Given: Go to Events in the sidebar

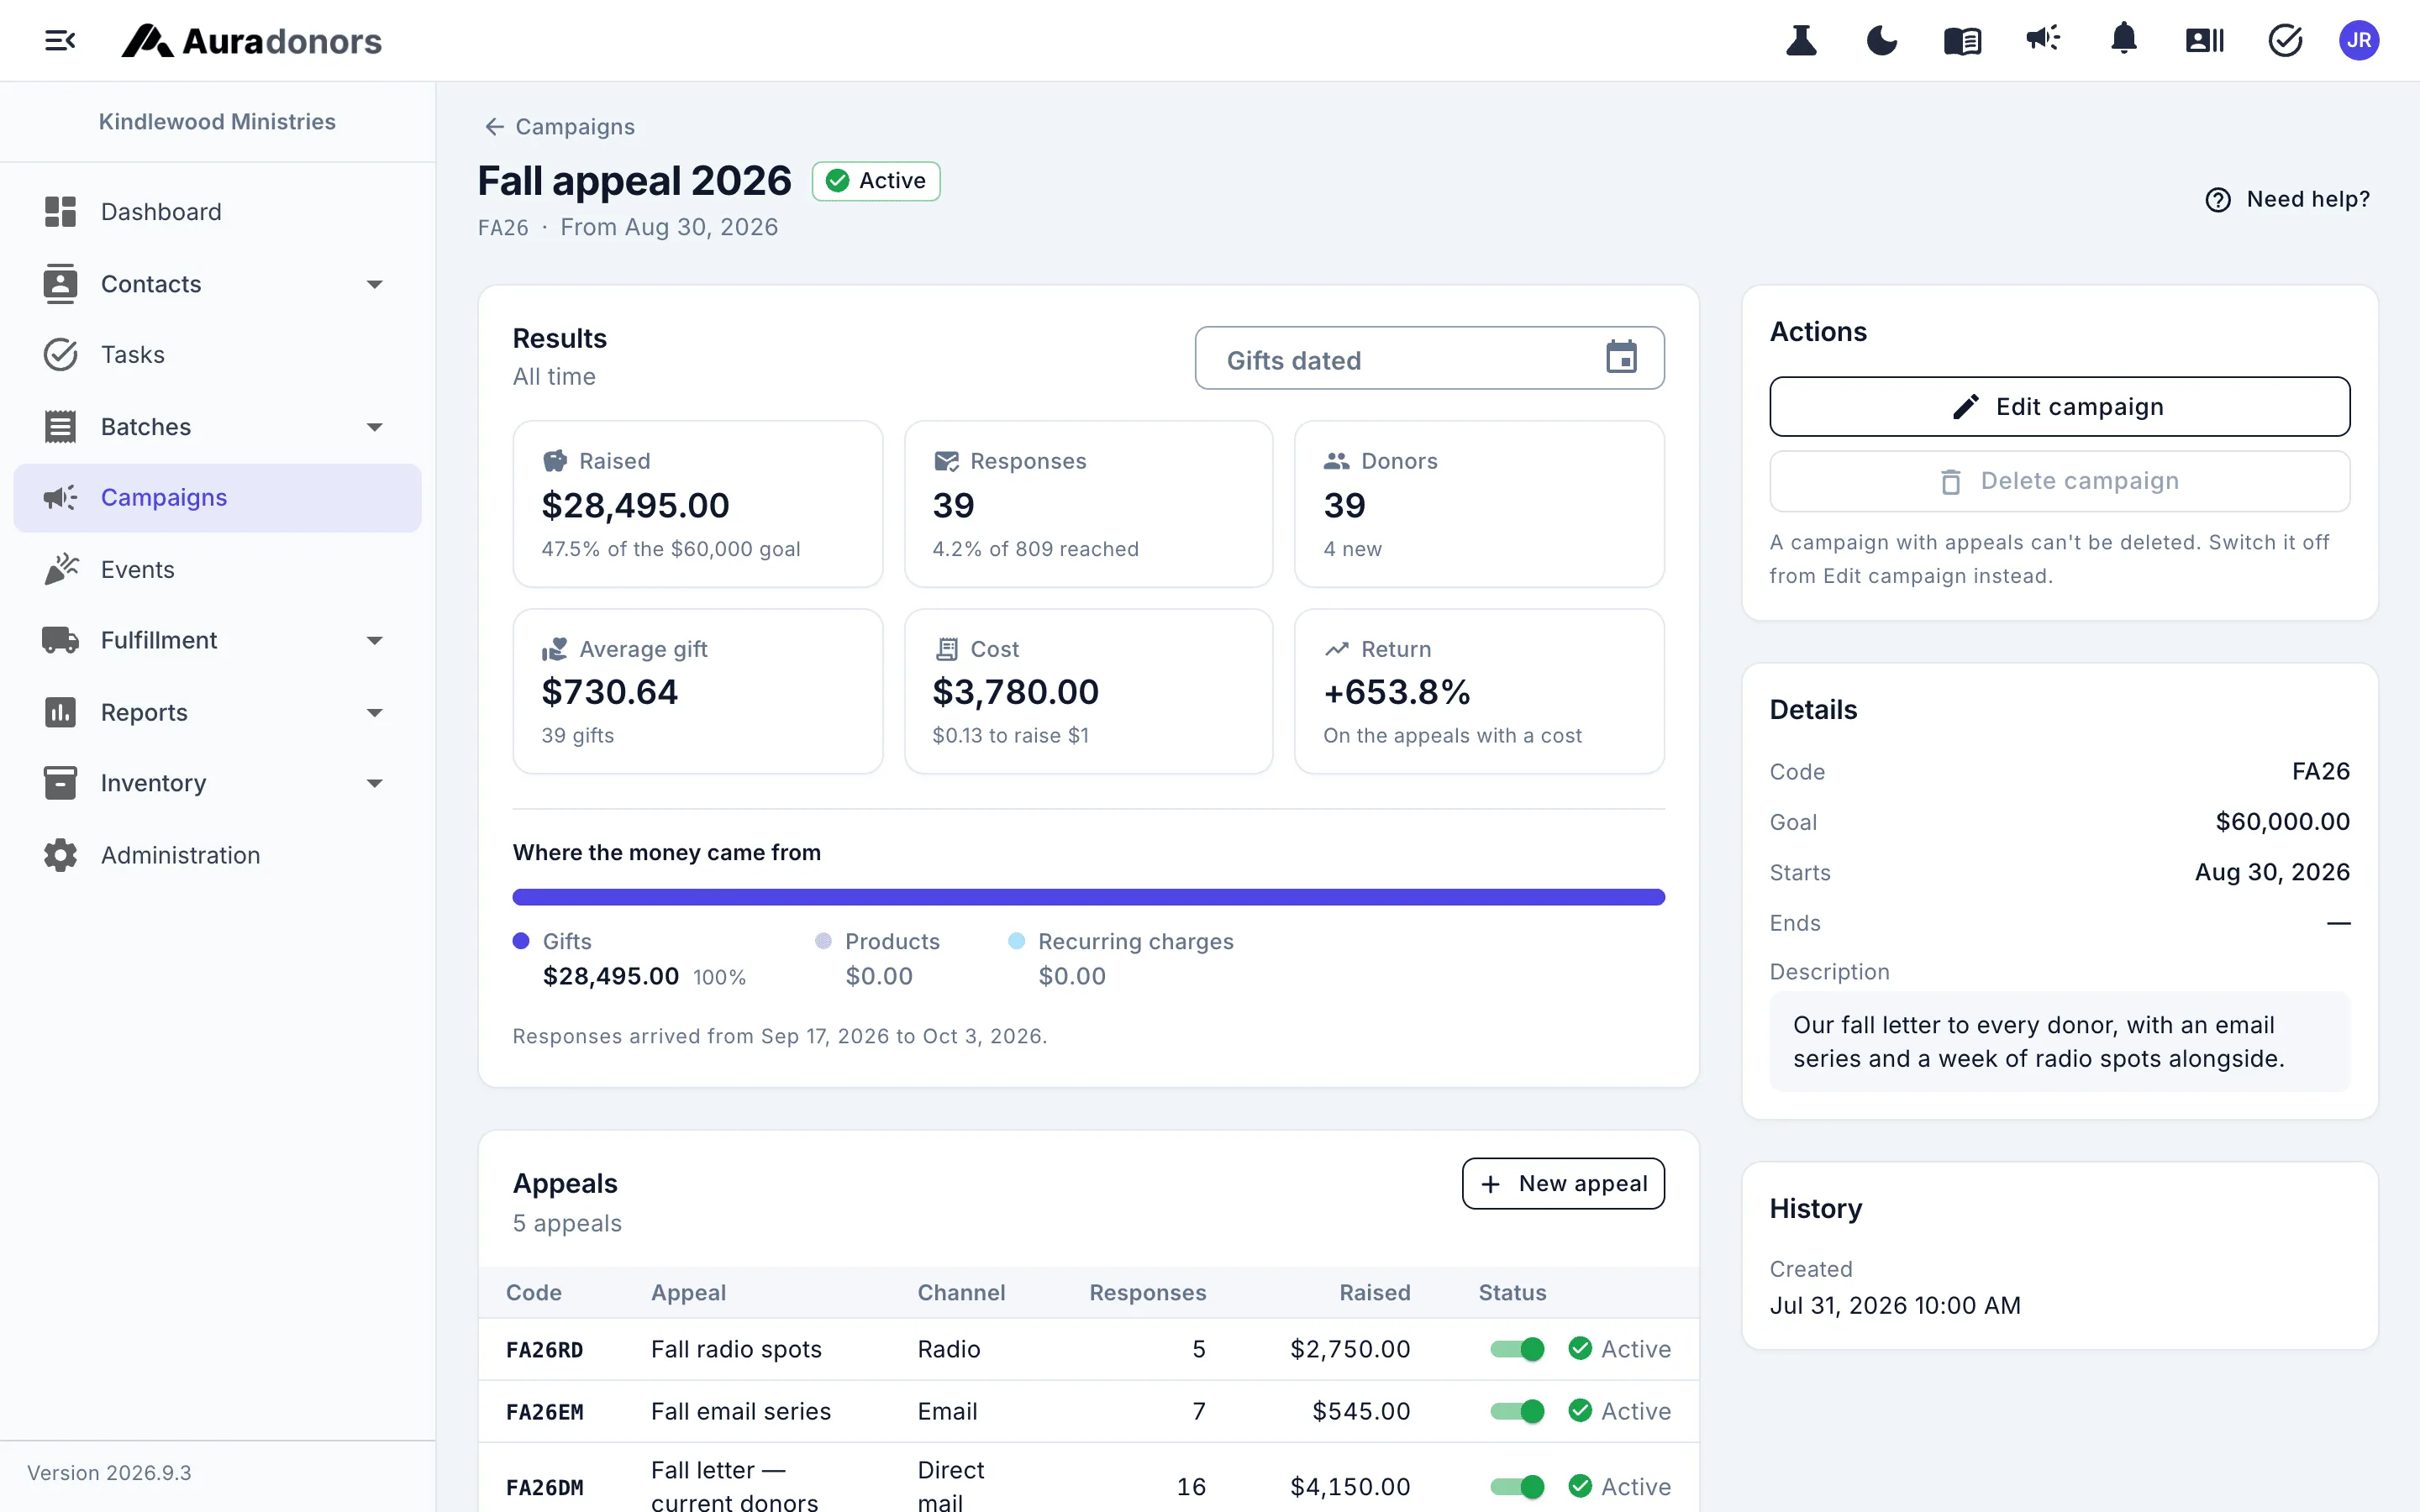Looking at the screenshot, I should pos(217,569).
